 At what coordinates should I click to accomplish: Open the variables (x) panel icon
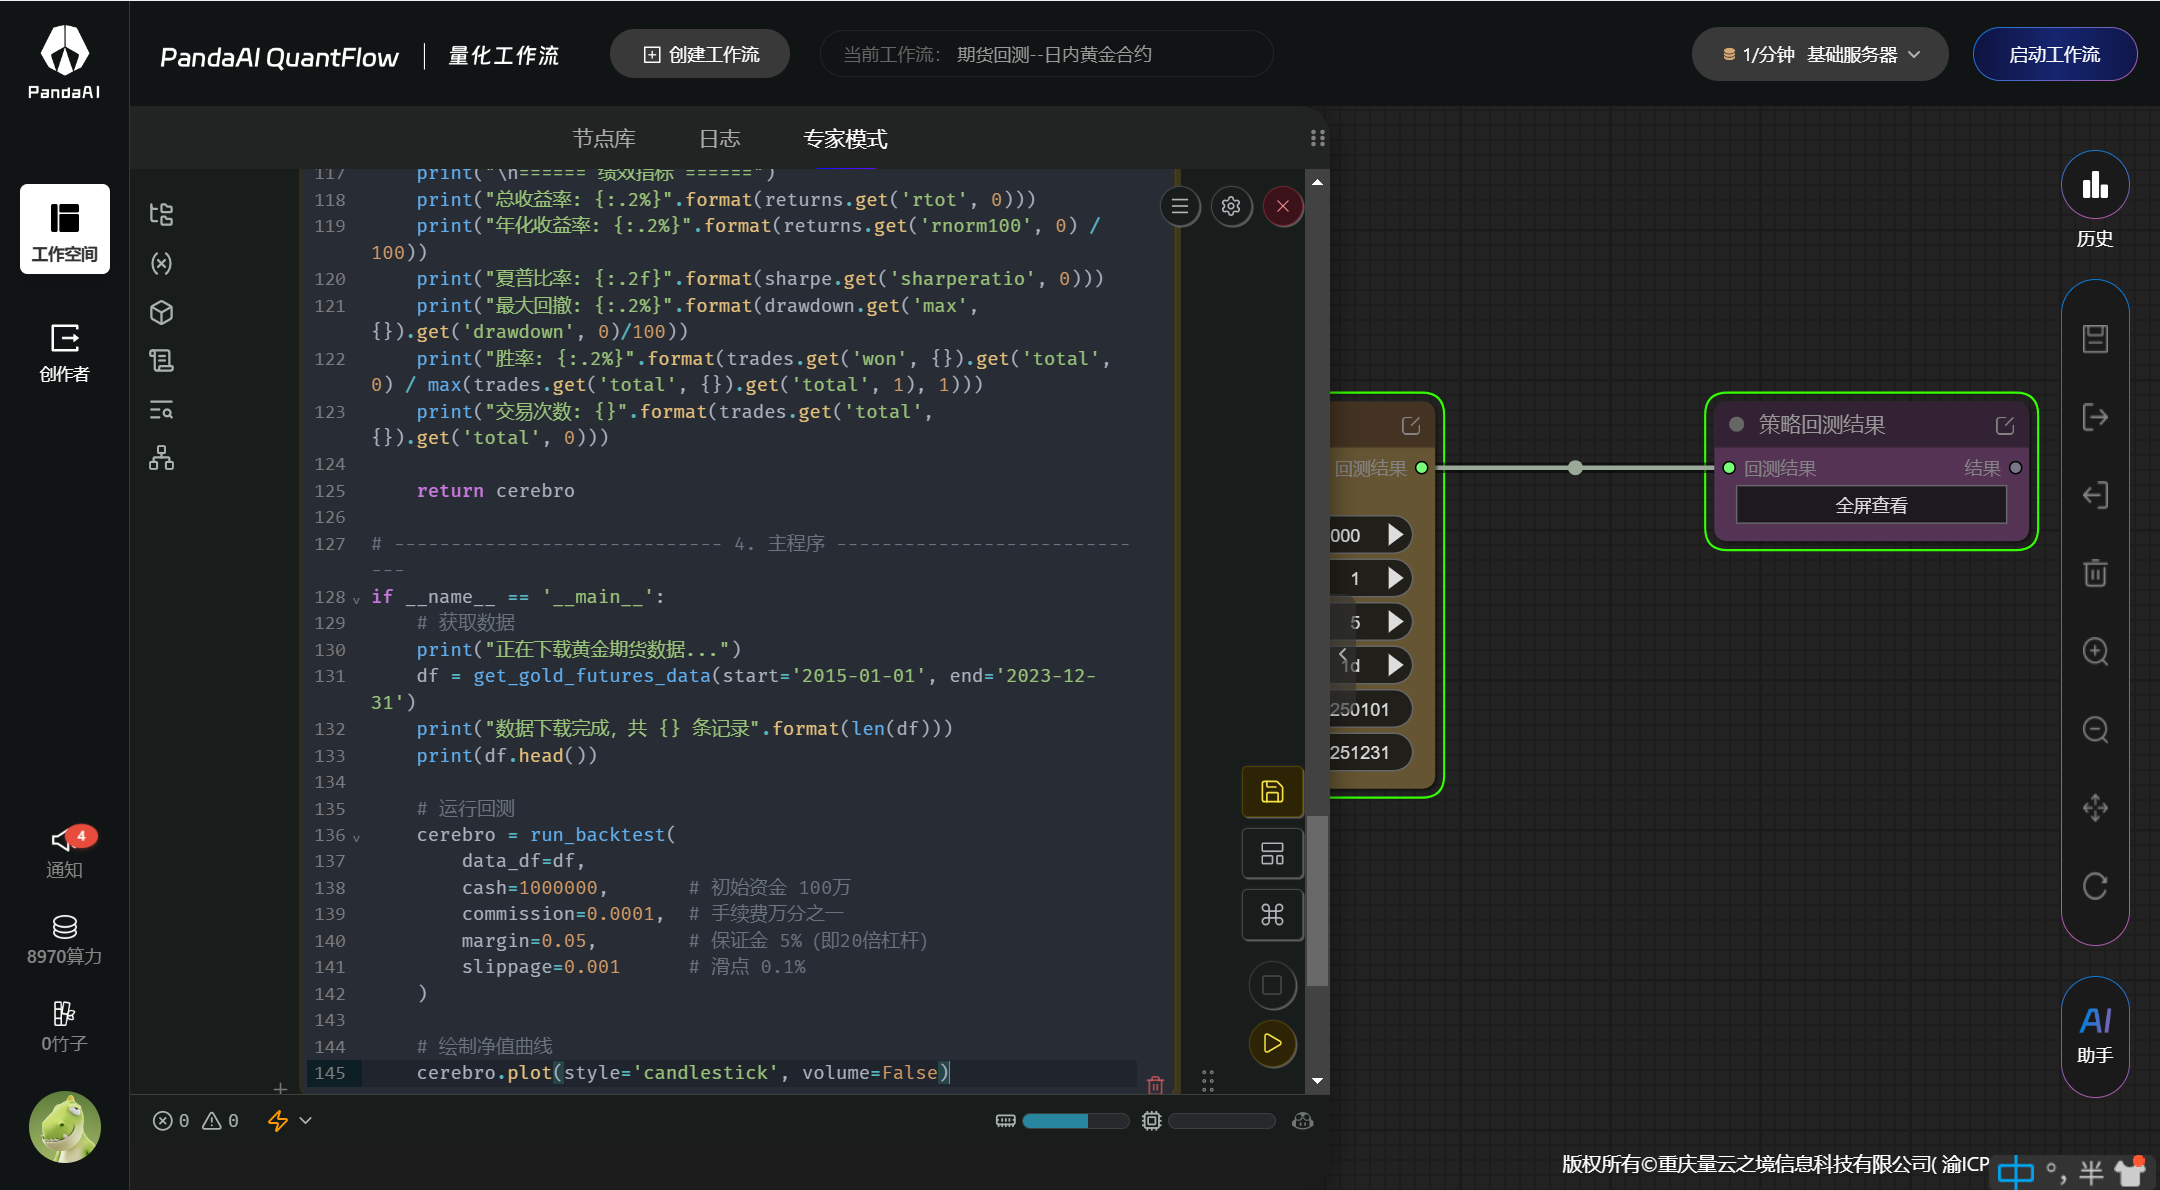tap(161, 263)
